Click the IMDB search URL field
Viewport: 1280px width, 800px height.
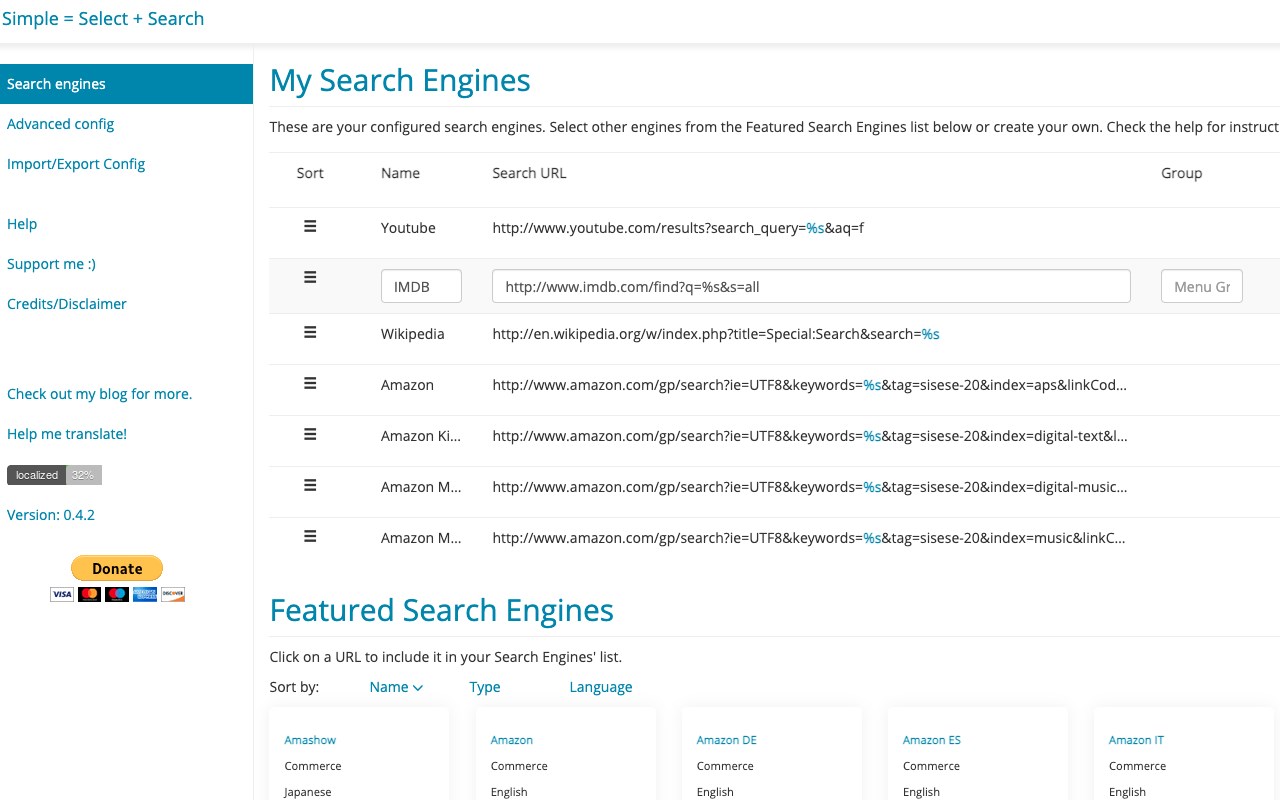point(810,287)
